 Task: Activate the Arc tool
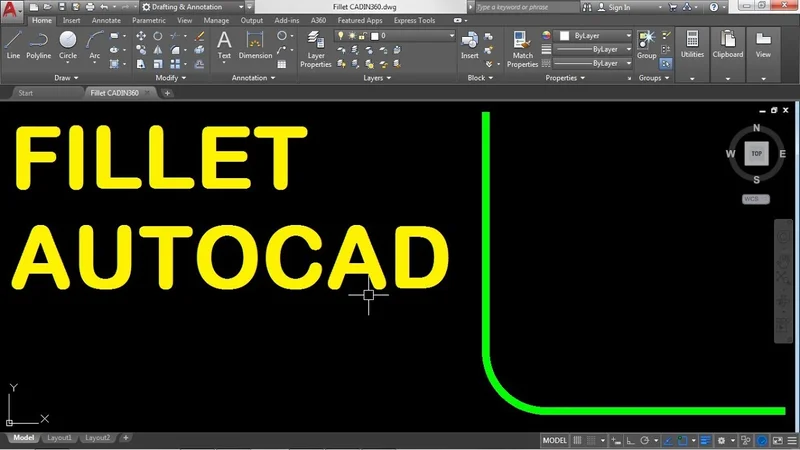[x=95, y=43]
